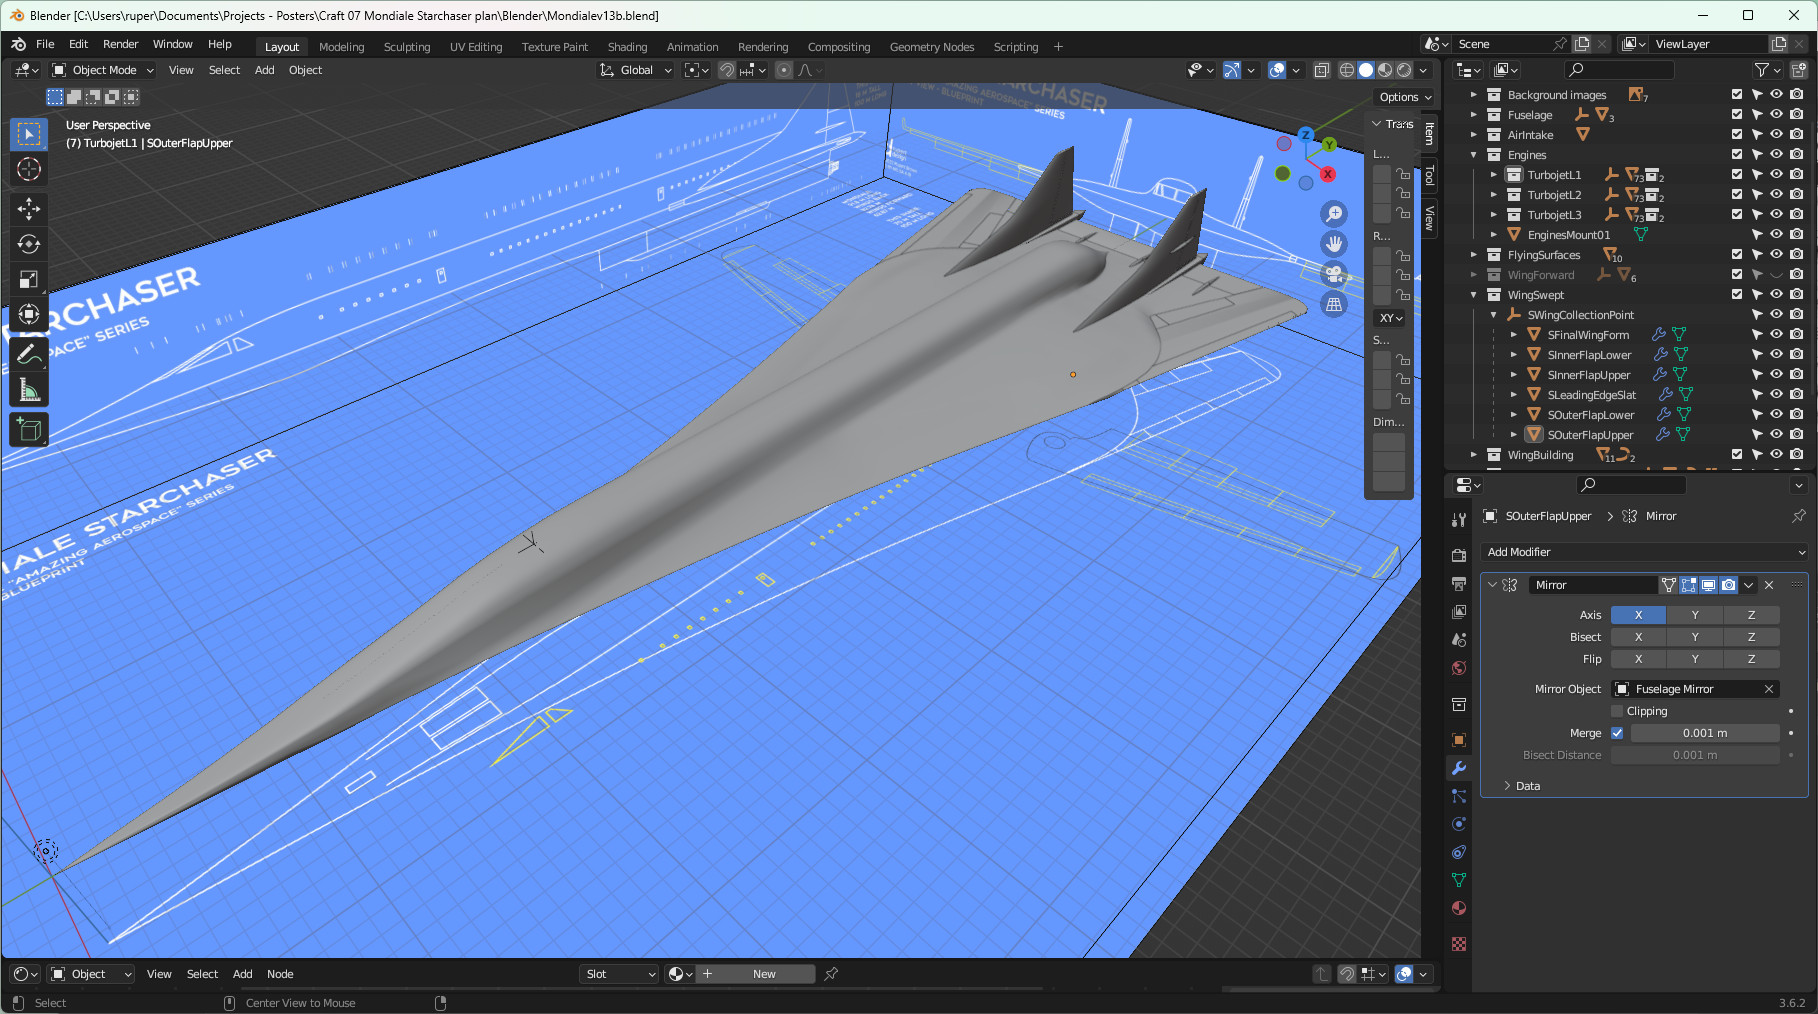1818x1014 pixels.
Task: Toggle Mirror Axis Y button
Action: coord(1695,615)
